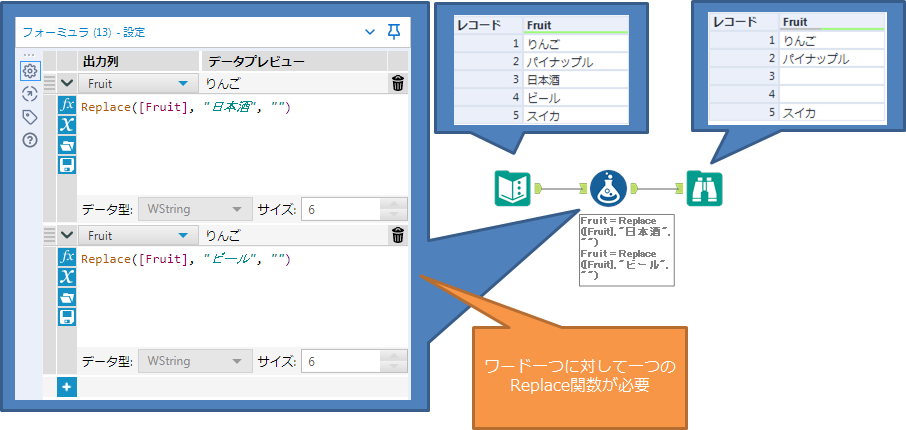The width and height of the screenshot is (906, 430).
Task: Click the Formula tool output anchor
Action: click(x=634, y=188)
